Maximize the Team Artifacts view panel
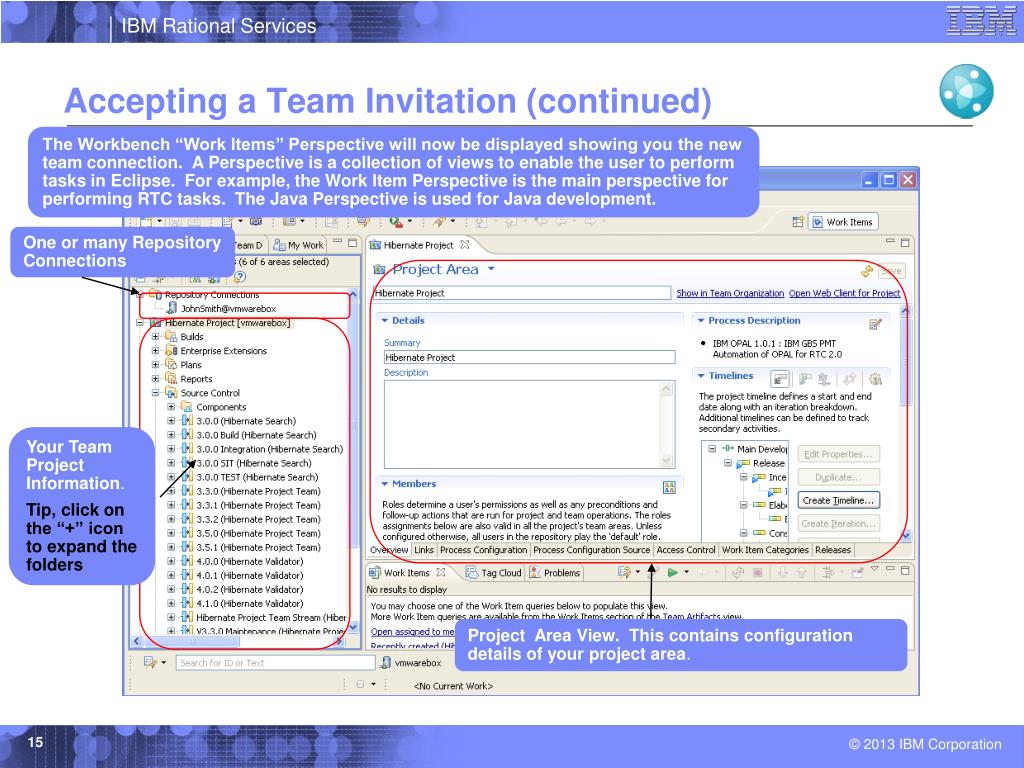Screen dimensions: 1024x768 352,243
